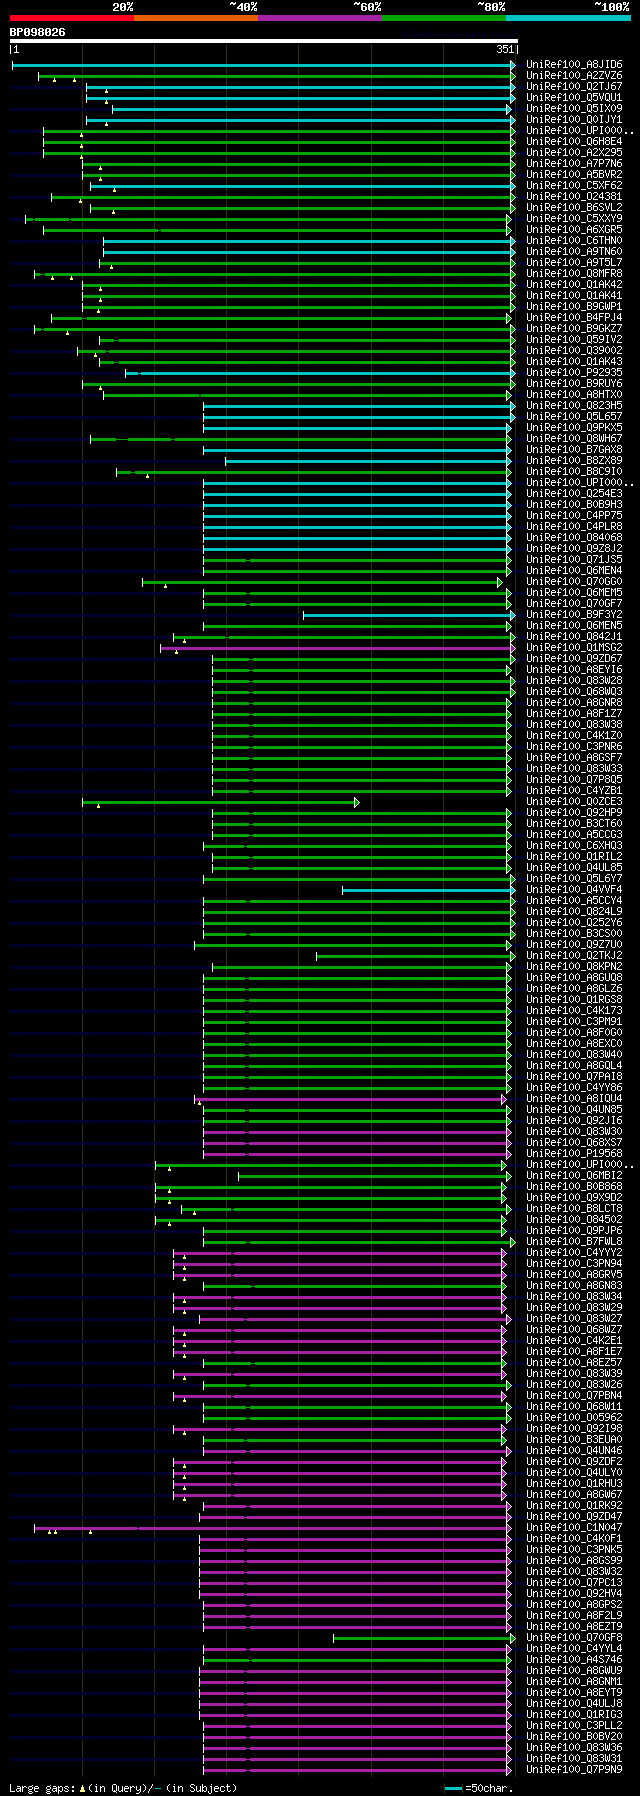Select label UniRef100_A5BVR2
The image size is (640, 1796).
pyautogui.click(x=574, y=175)
